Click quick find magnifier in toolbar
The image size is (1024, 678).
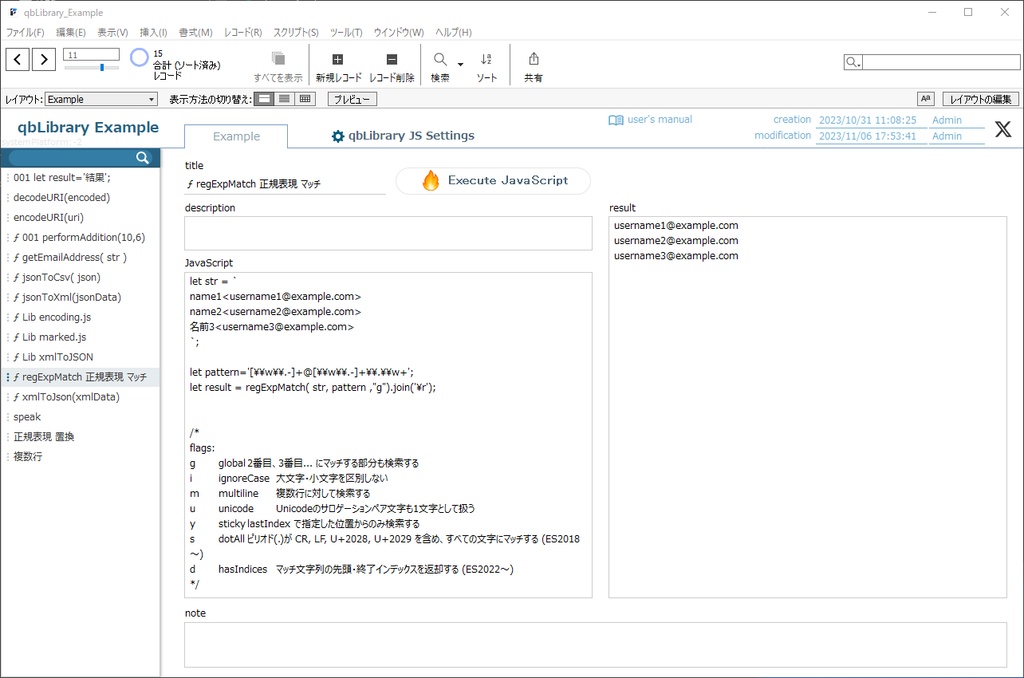pos(852,62)
